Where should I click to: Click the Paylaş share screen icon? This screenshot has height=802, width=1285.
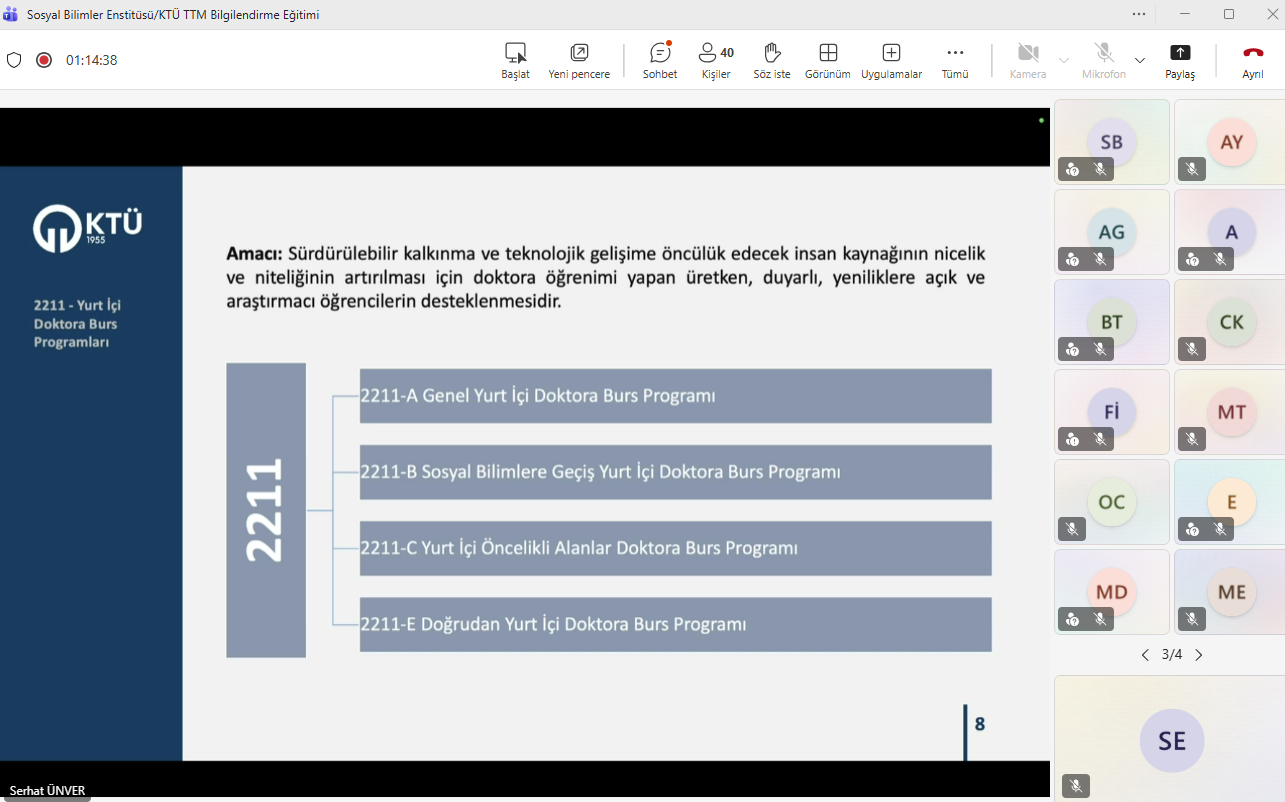pos(1180,60)
